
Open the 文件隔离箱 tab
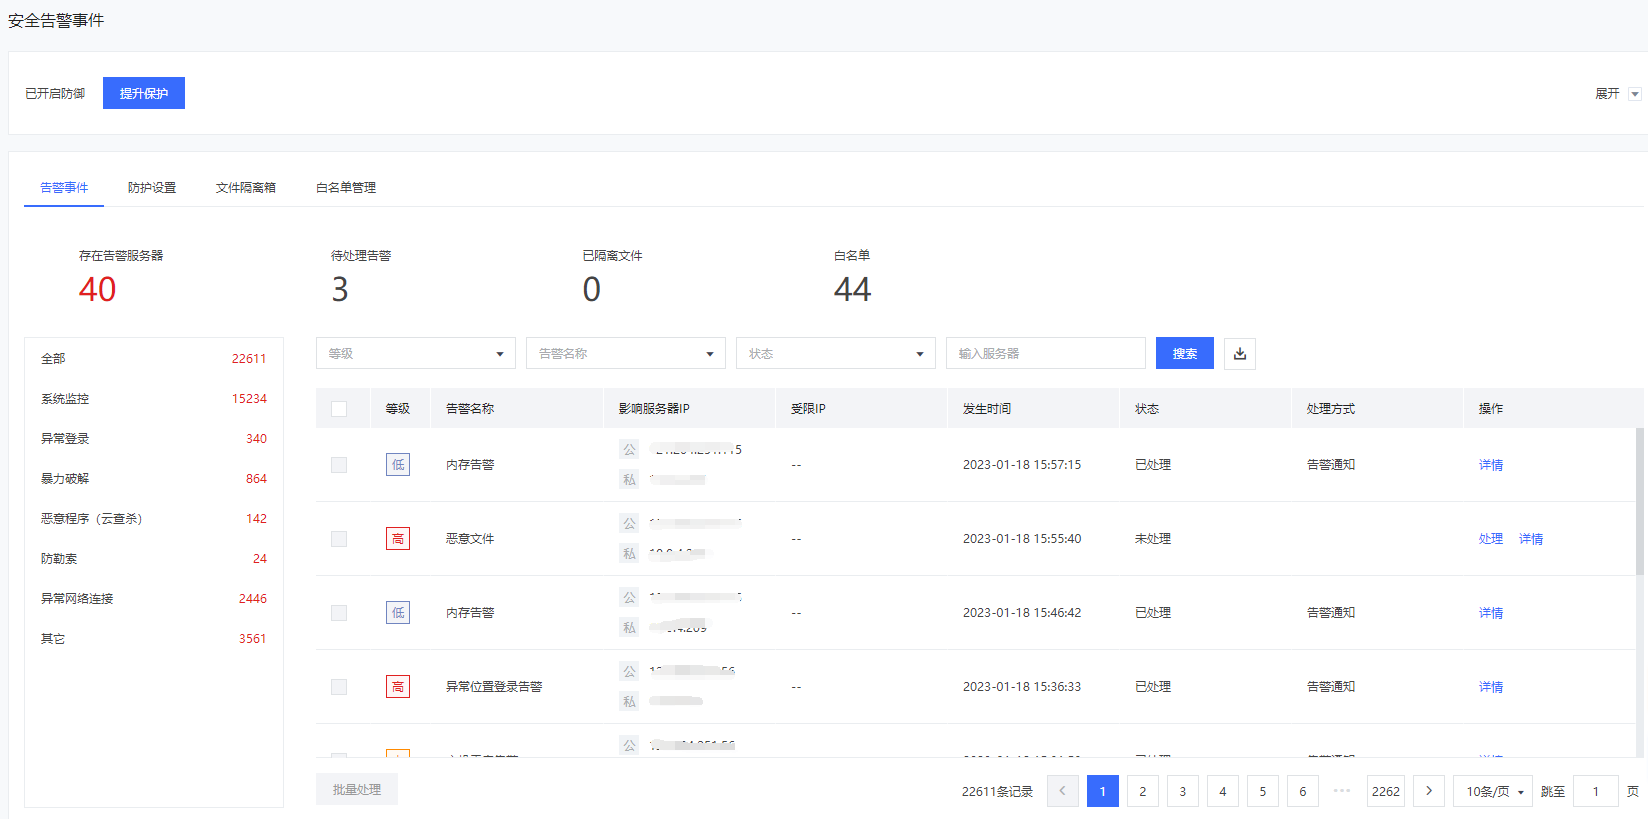(x=245, y=188)
